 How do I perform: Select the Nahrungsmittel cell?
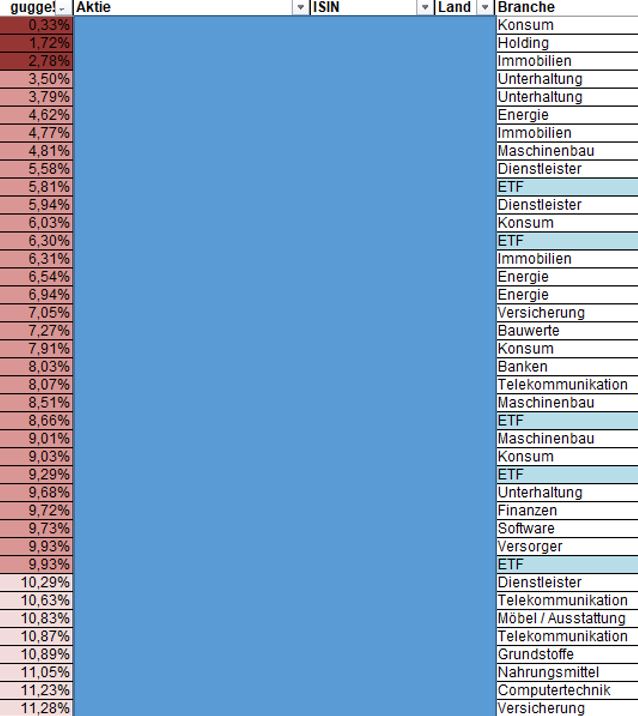(x=567, y=673)
